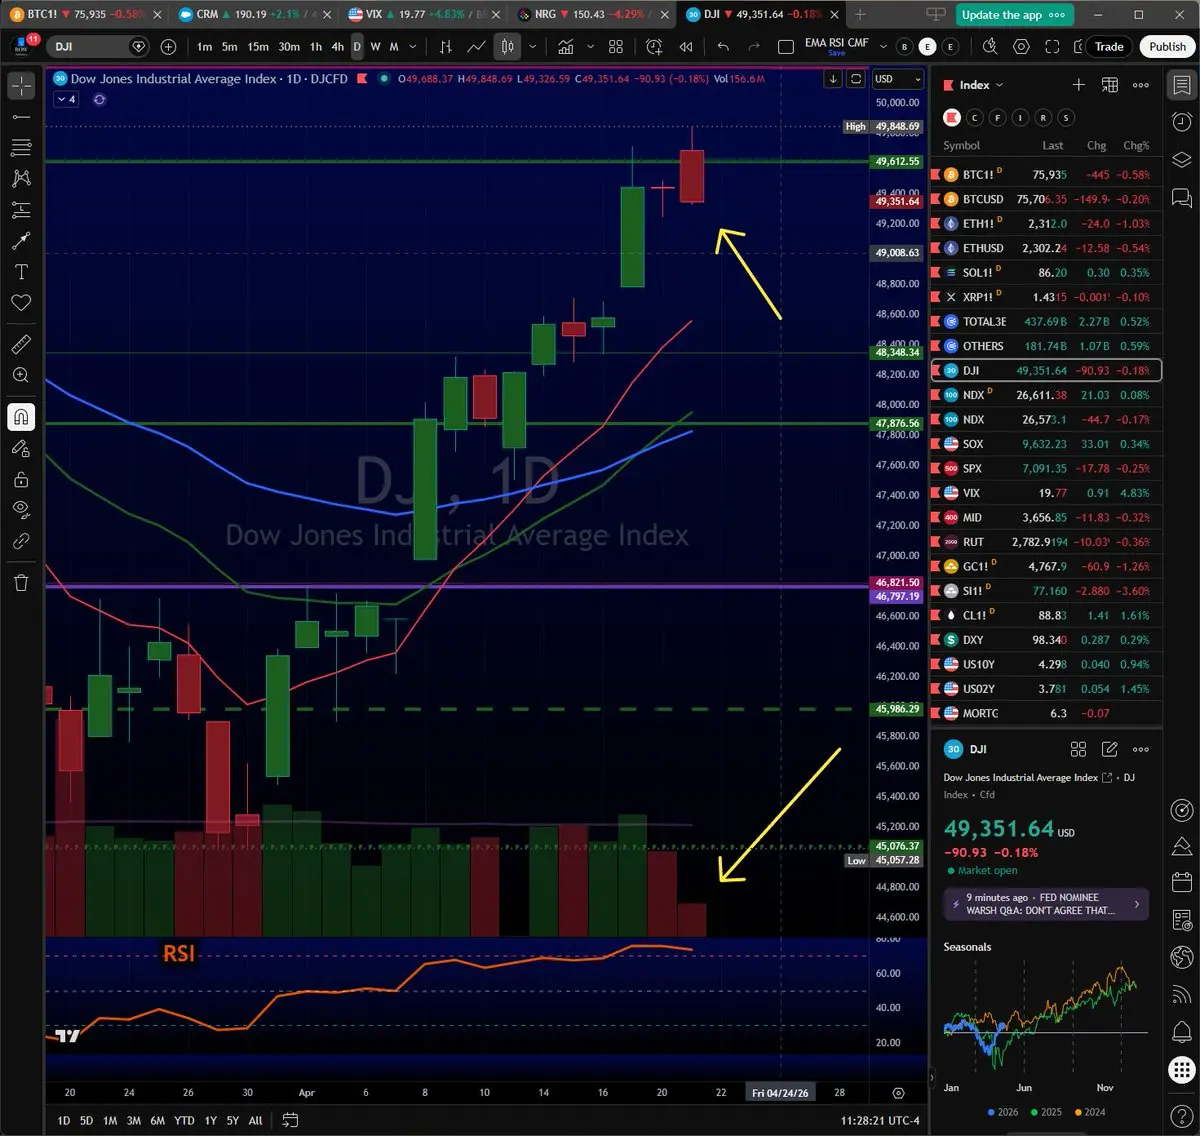Open the forecasting and measurement tools

pyautogui.click(x=21, y=210)
